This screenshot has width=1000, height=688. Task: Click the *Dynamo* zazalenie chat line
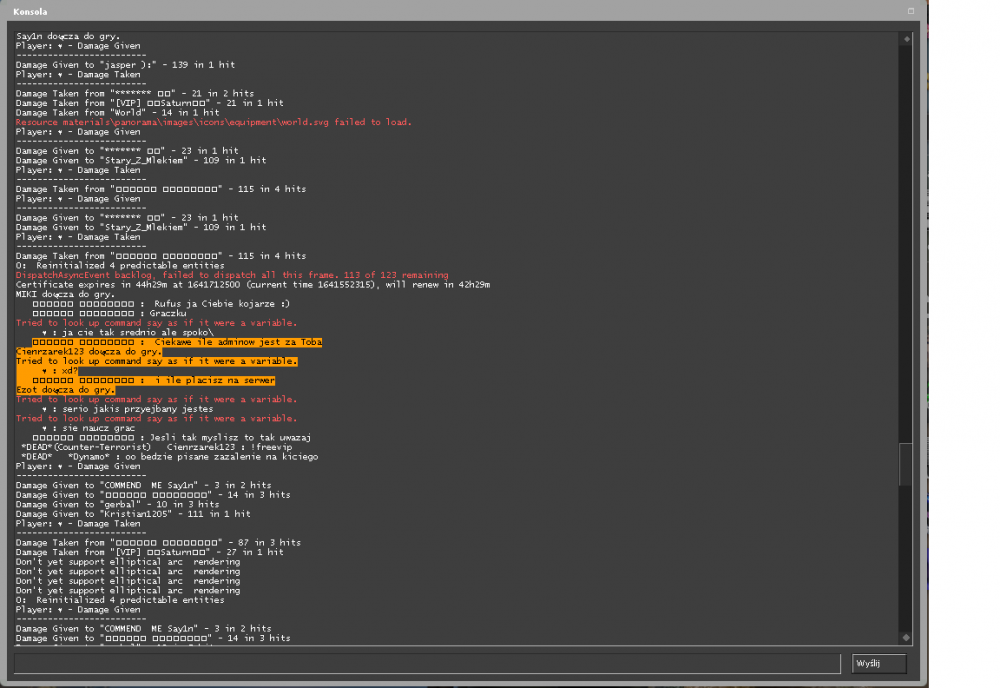(170, 457)
